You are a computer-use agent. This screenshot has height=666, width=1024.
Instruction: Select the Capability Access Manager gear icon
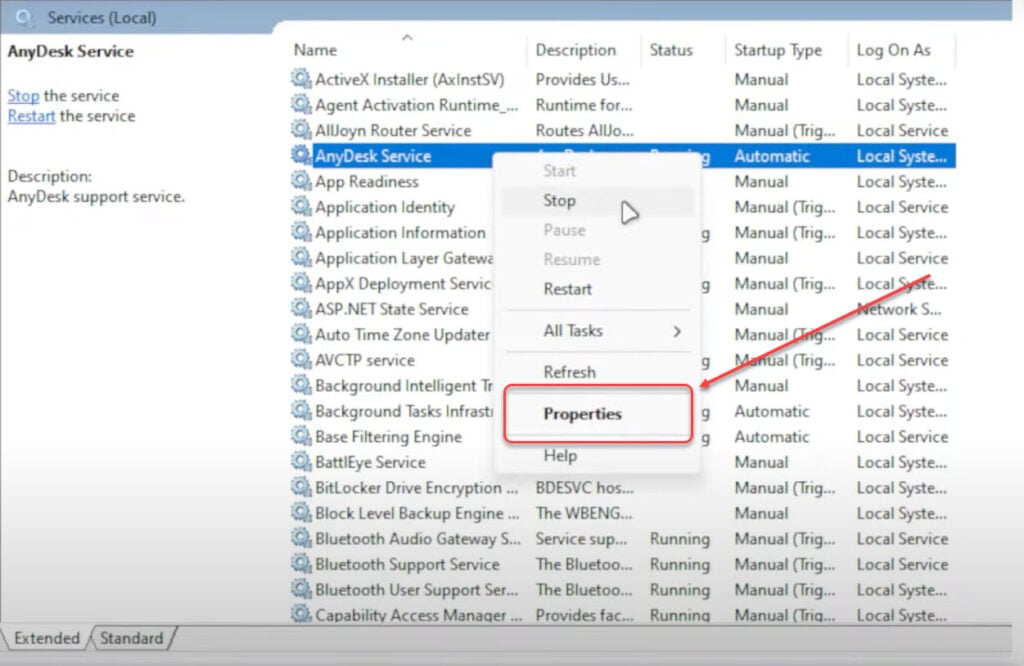(x=301, y=615)
